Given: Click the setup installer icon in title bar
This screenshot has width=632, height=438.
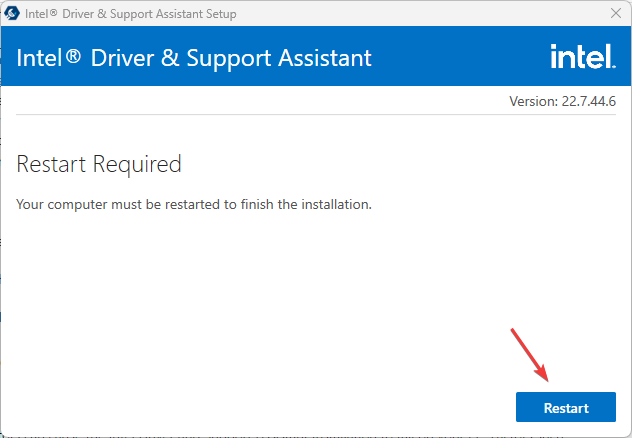Looking at the screenshot, I should point(13,14).
